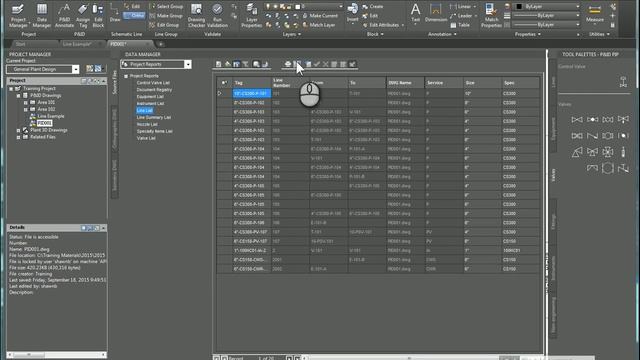The width and height of the screenshot is (640, 360).
Task: Click the Accept edit checkmark icon in Data Manager
Action: (x=317, y=64)
